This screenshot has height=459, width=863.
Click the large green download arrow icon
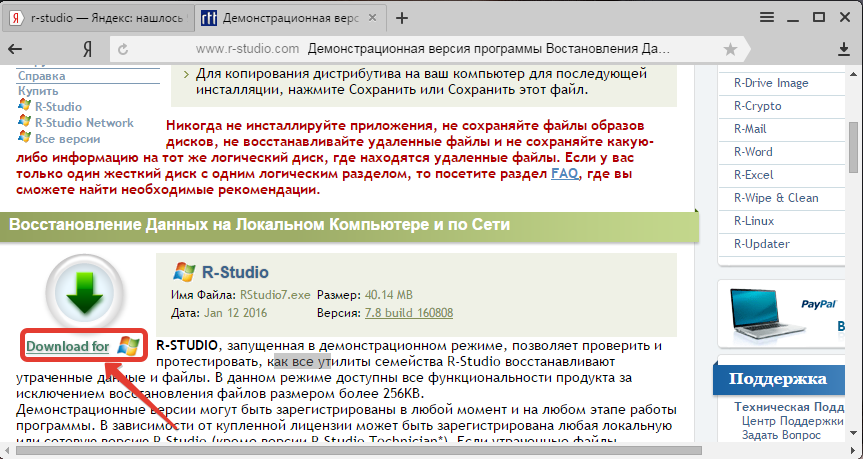tap(85, 293)
